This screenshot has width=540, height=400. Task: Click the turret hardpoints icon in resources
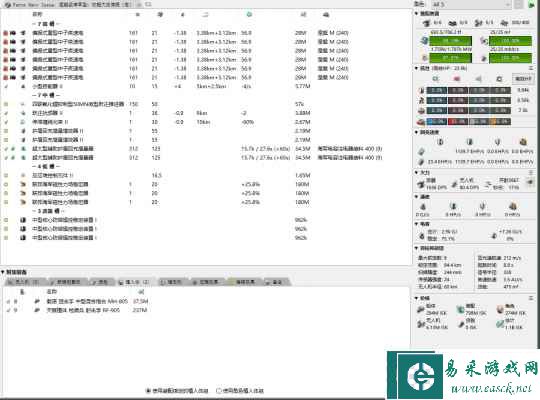point(426,23)
